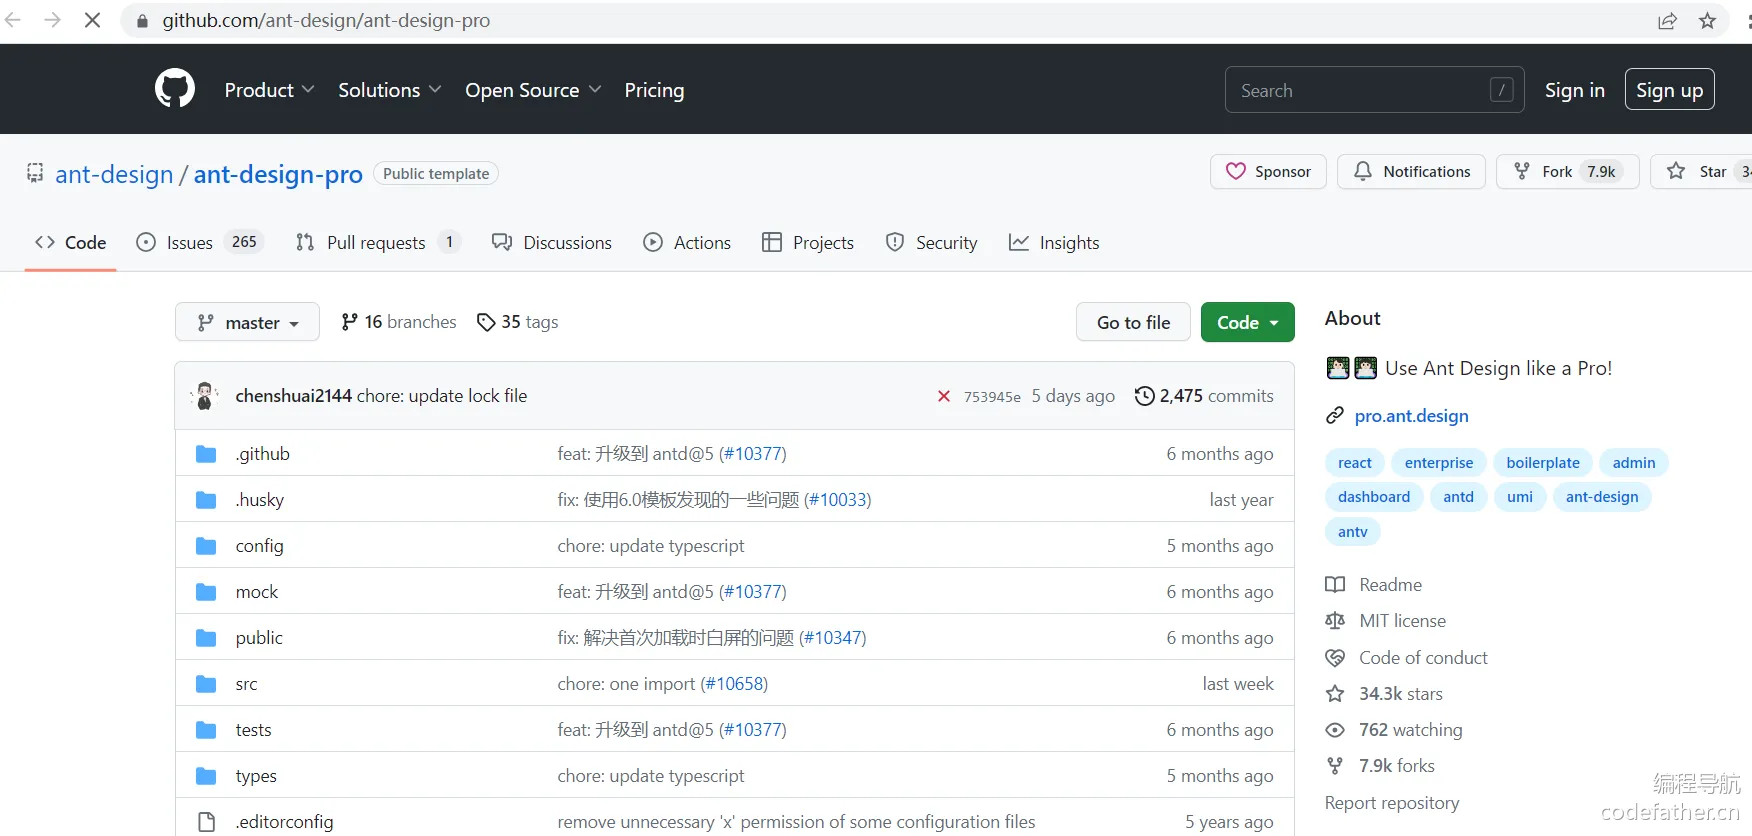This screenshot has width=1752, height=836.
Task: Sponsor the ant-design project
Action: (1268, 172)
